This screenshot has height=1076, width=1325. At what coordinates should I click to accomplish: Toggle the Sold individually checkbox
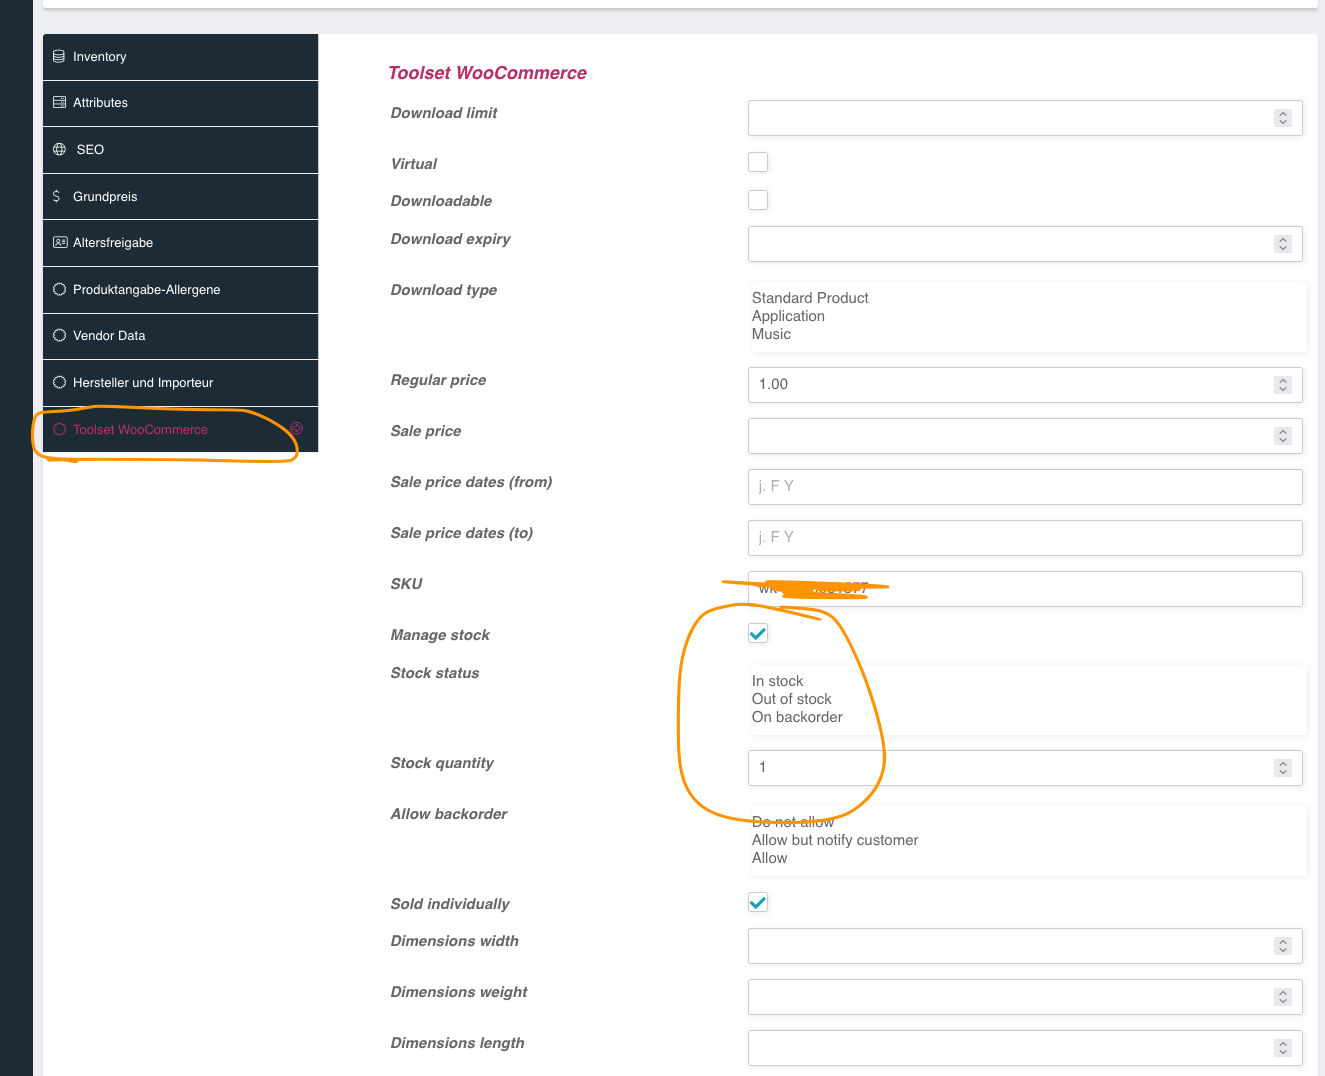[x=758, y=902]
